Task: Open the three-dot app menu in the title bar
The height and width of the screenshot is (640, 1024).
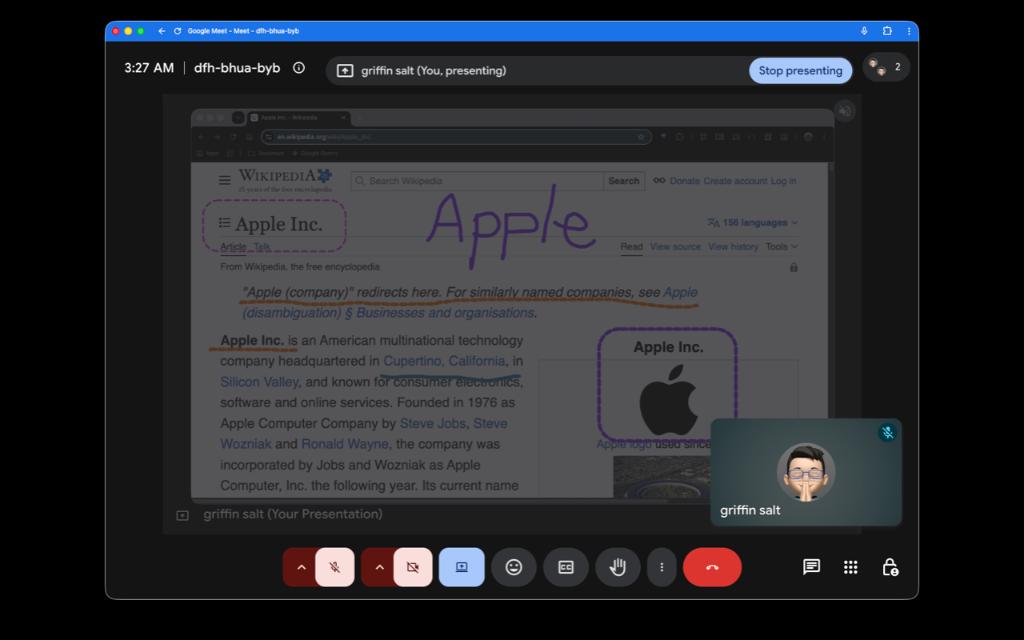Action: click(x=908, y=31)
